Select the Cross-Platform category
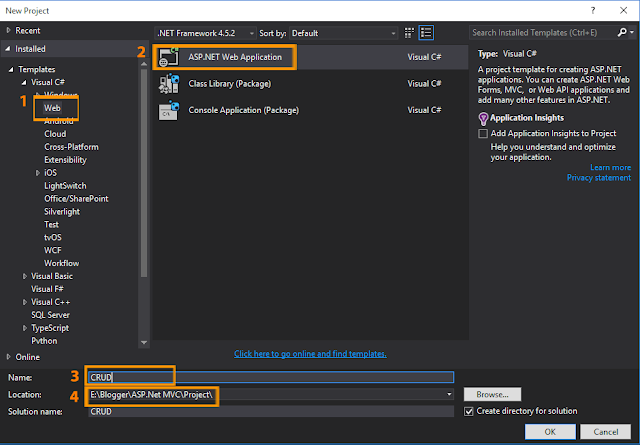The image size is (640, 445). point(71,147)
